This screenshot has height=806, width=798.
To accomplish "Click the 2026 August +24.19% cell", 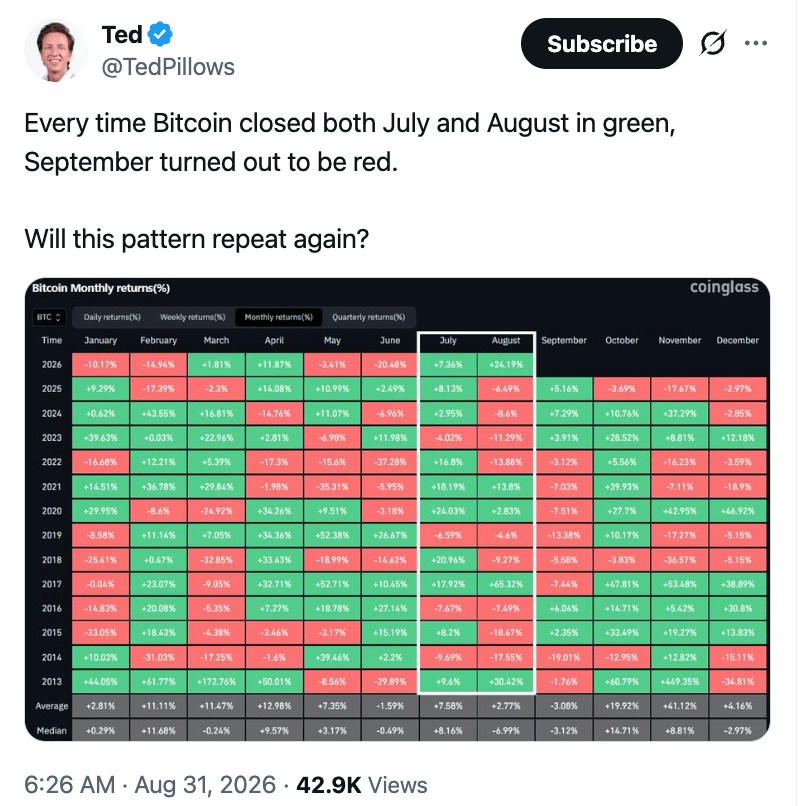I will click(x=506, y=364).
